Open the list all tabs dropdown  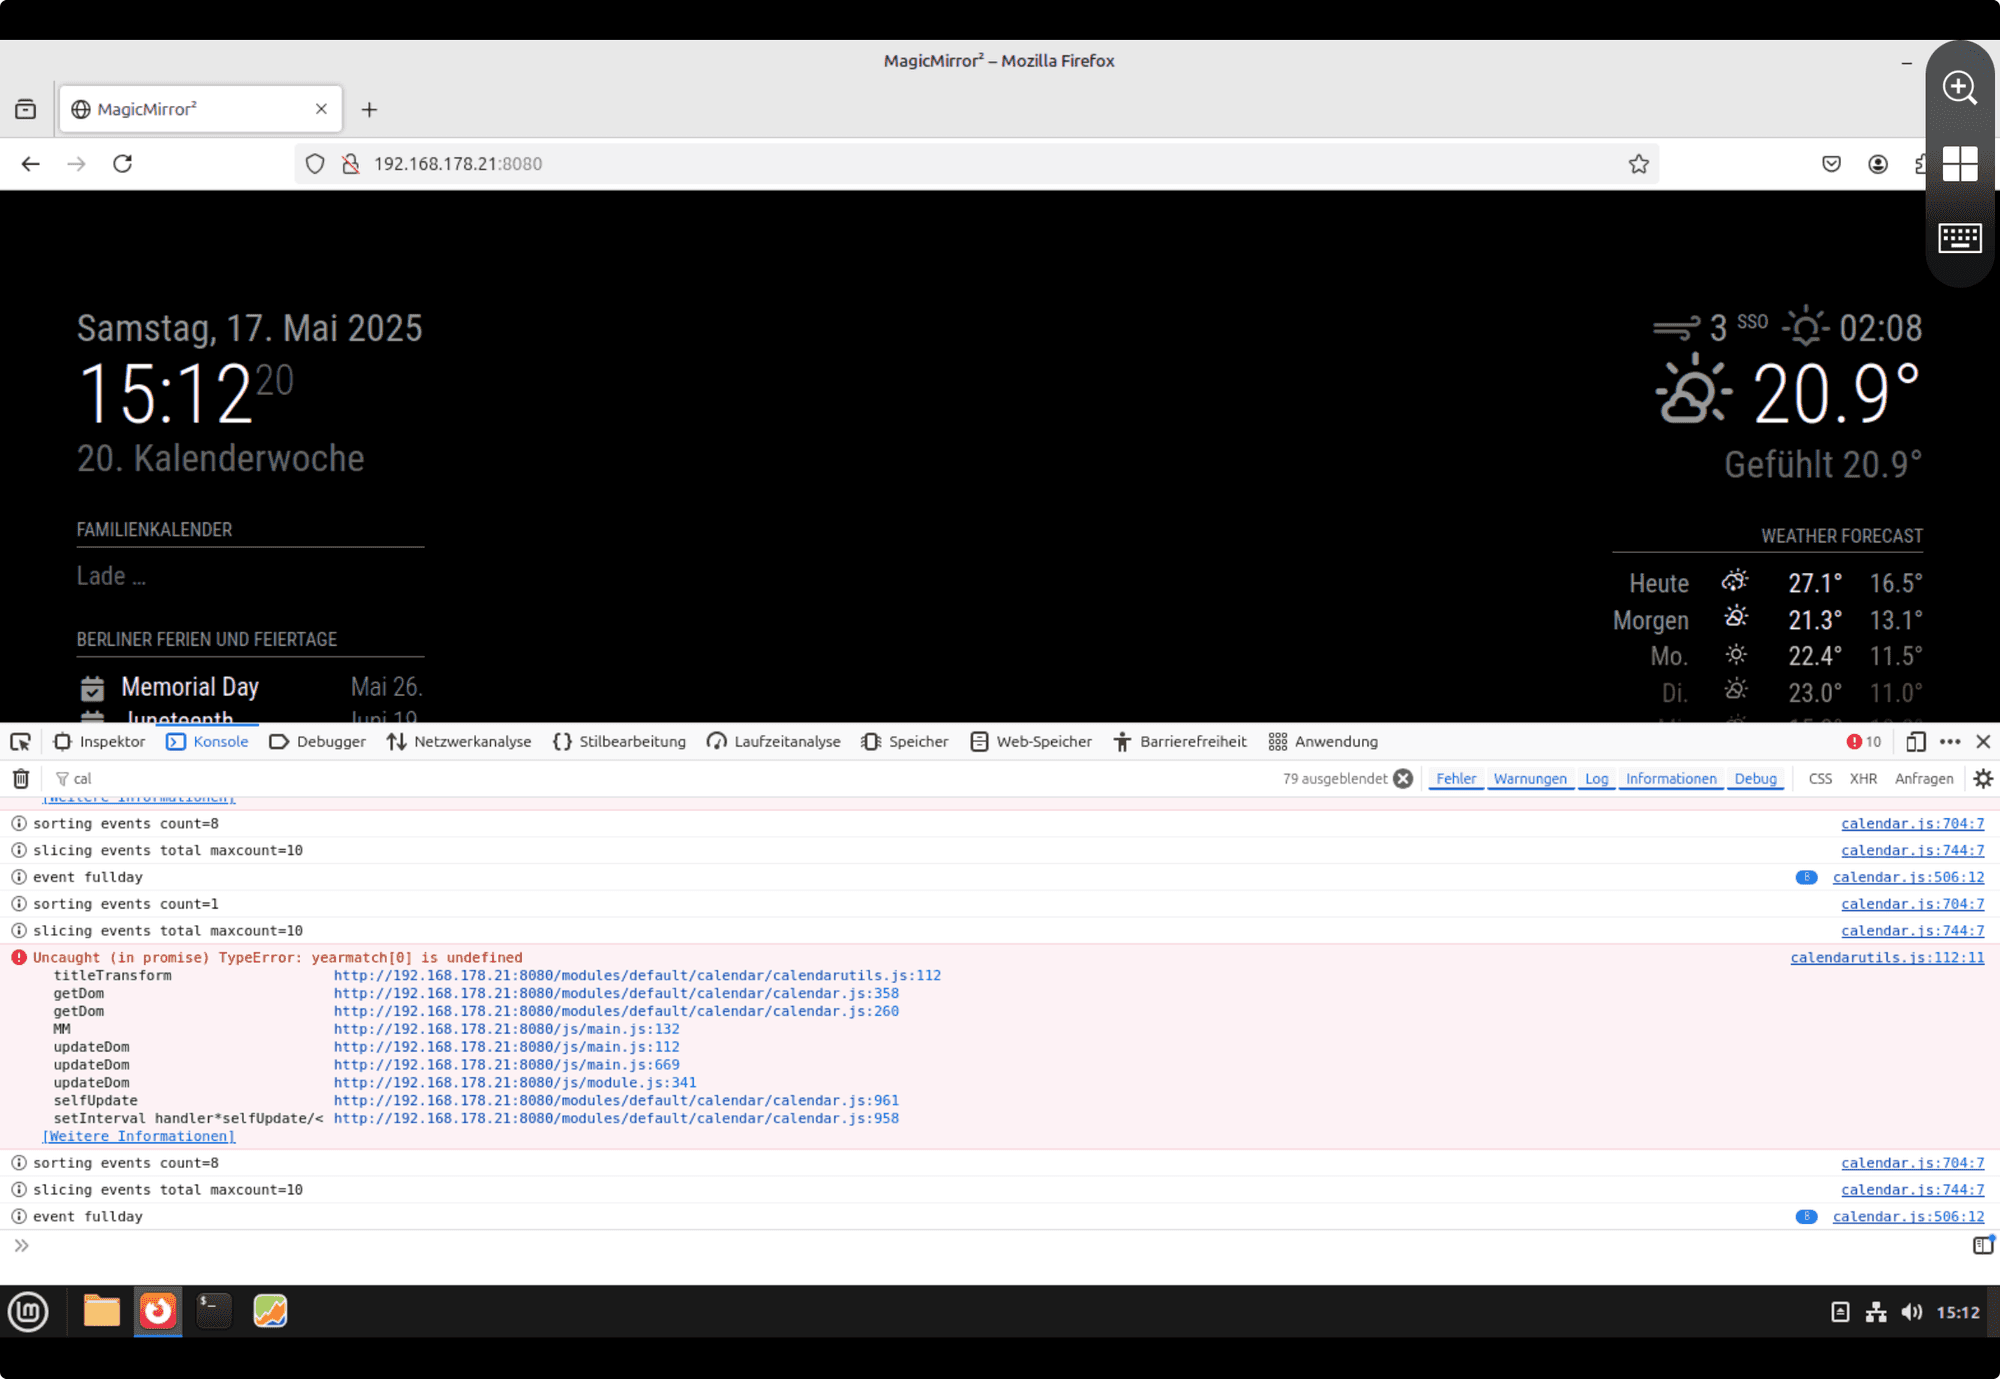pos(26,109)
